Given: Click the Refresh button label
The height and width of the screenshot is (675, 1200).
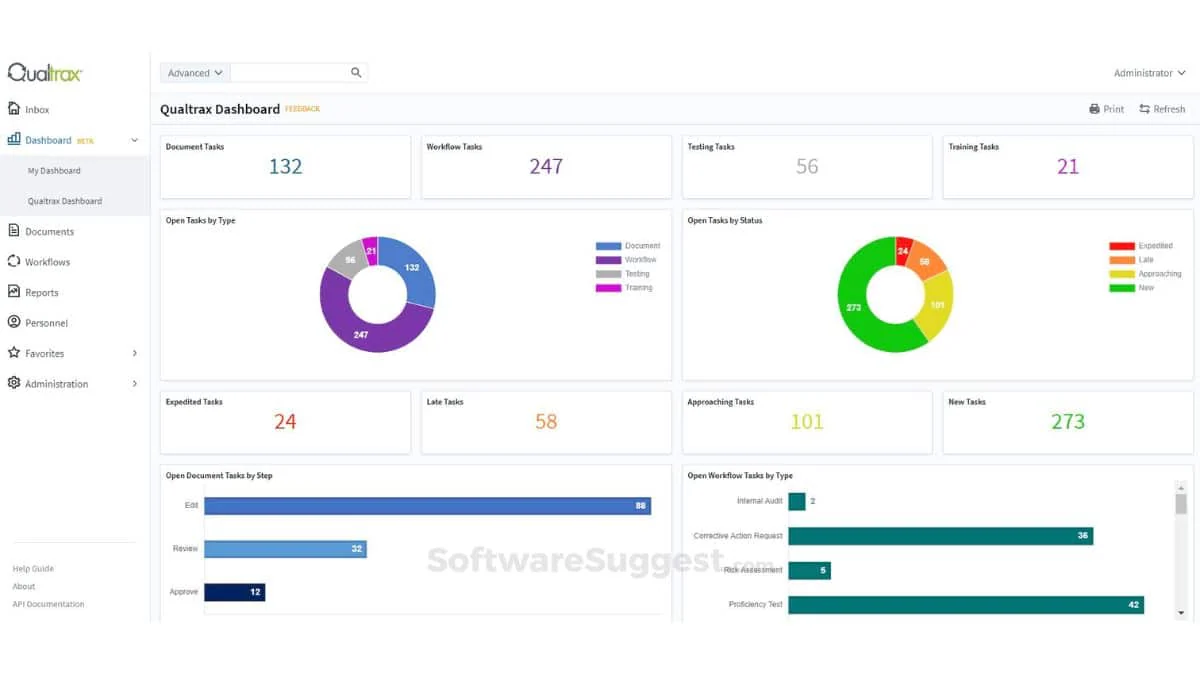Looking at the screenshot, I should pos(1169,109).
